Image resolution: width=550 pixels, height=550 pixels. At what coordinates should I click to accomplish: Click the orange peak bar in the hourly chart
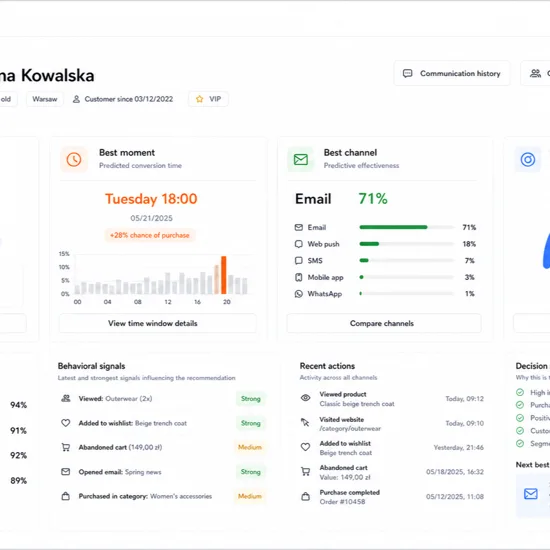(x=223, y=275)
